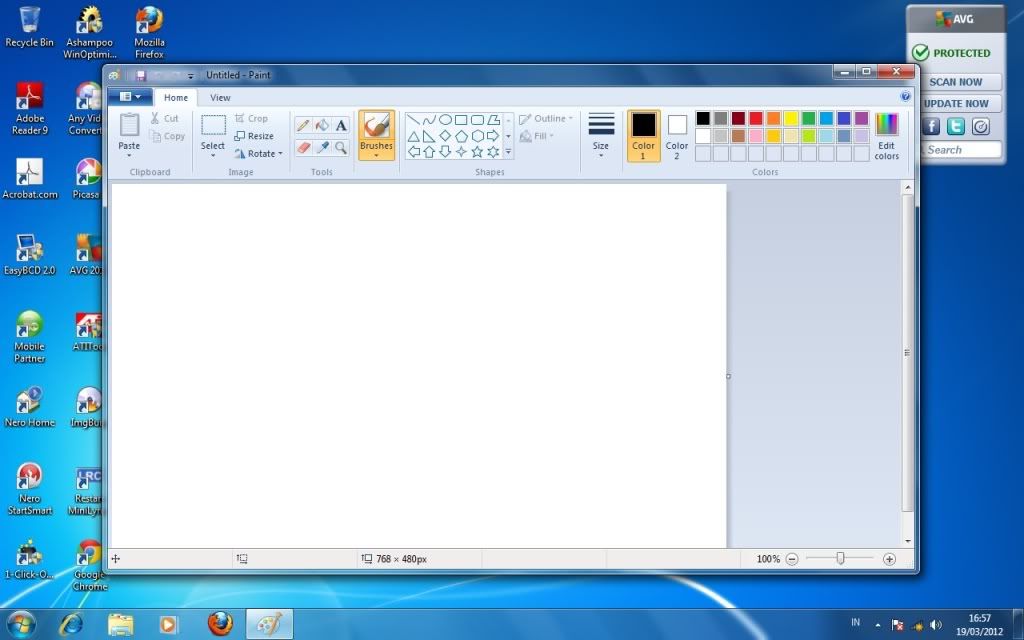
Task: Select the Magnifier tool
Action: 341,148
